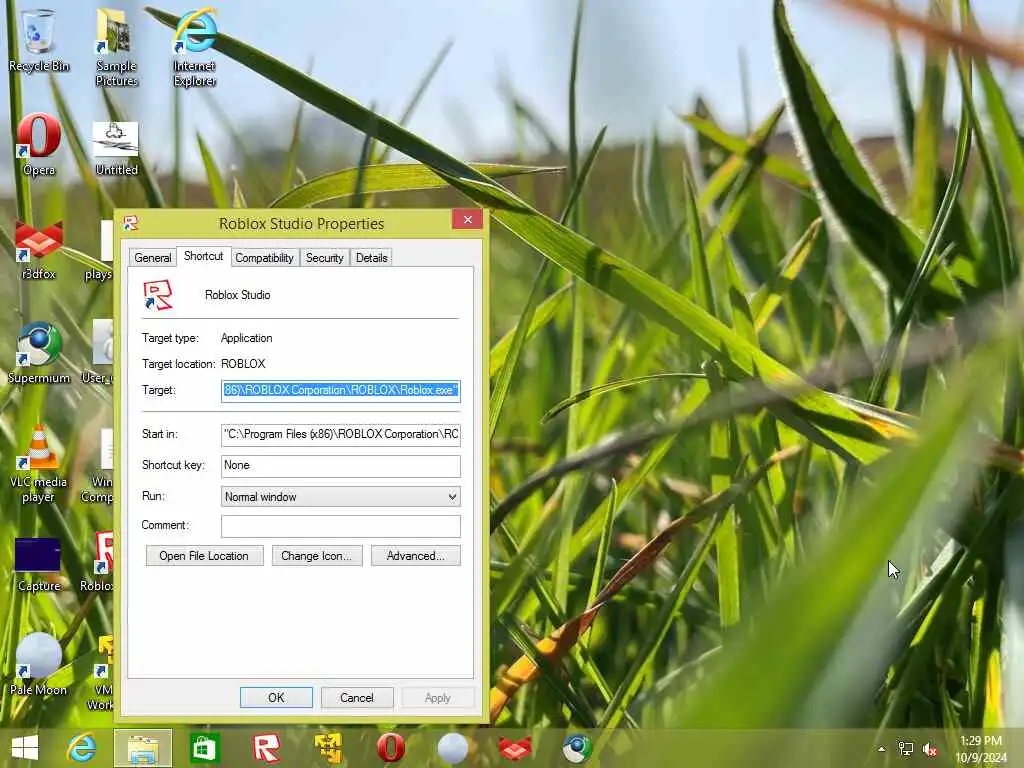Show hidden system tray icons
Viewport: 1024px width, 768px height.
[x=882, y=749]
